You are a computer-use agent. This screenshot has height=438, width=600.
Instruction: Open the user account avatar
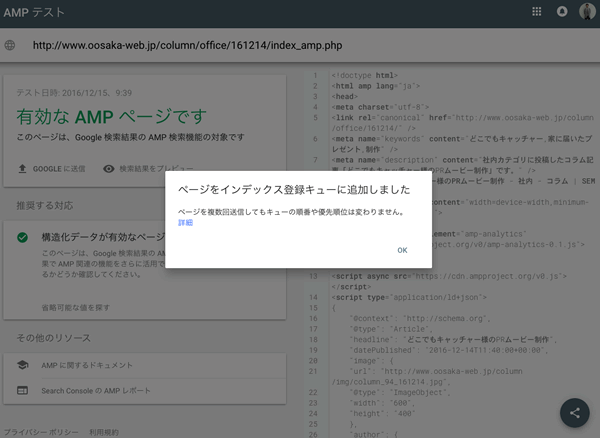pos(587,11)
